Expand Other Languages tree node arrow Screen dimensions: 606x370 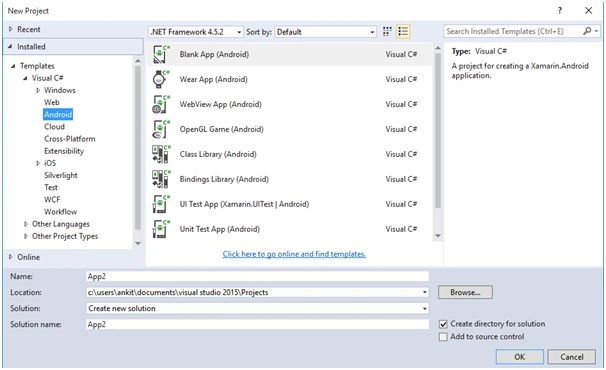tap(26, 224)
